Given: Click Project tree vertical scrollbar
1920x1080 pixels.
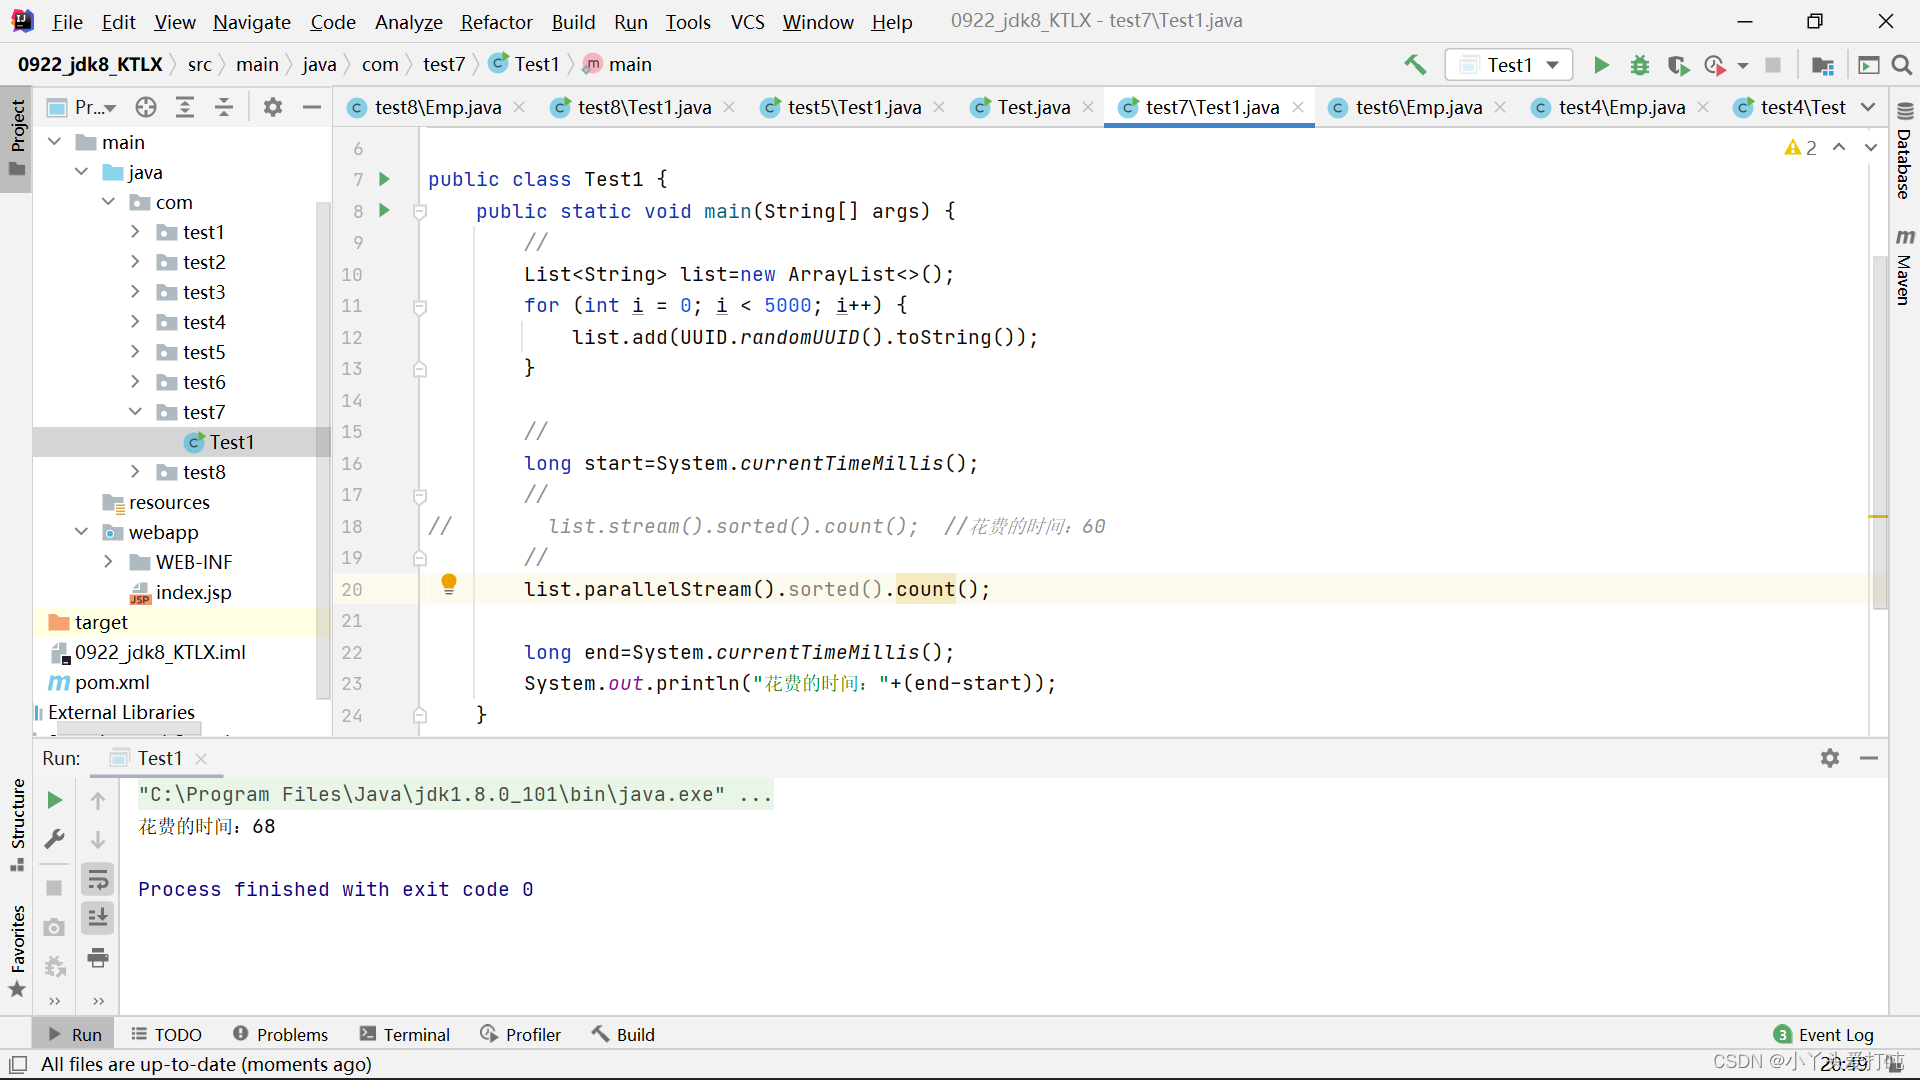Looking at the screenshot, I should (322, 450).
